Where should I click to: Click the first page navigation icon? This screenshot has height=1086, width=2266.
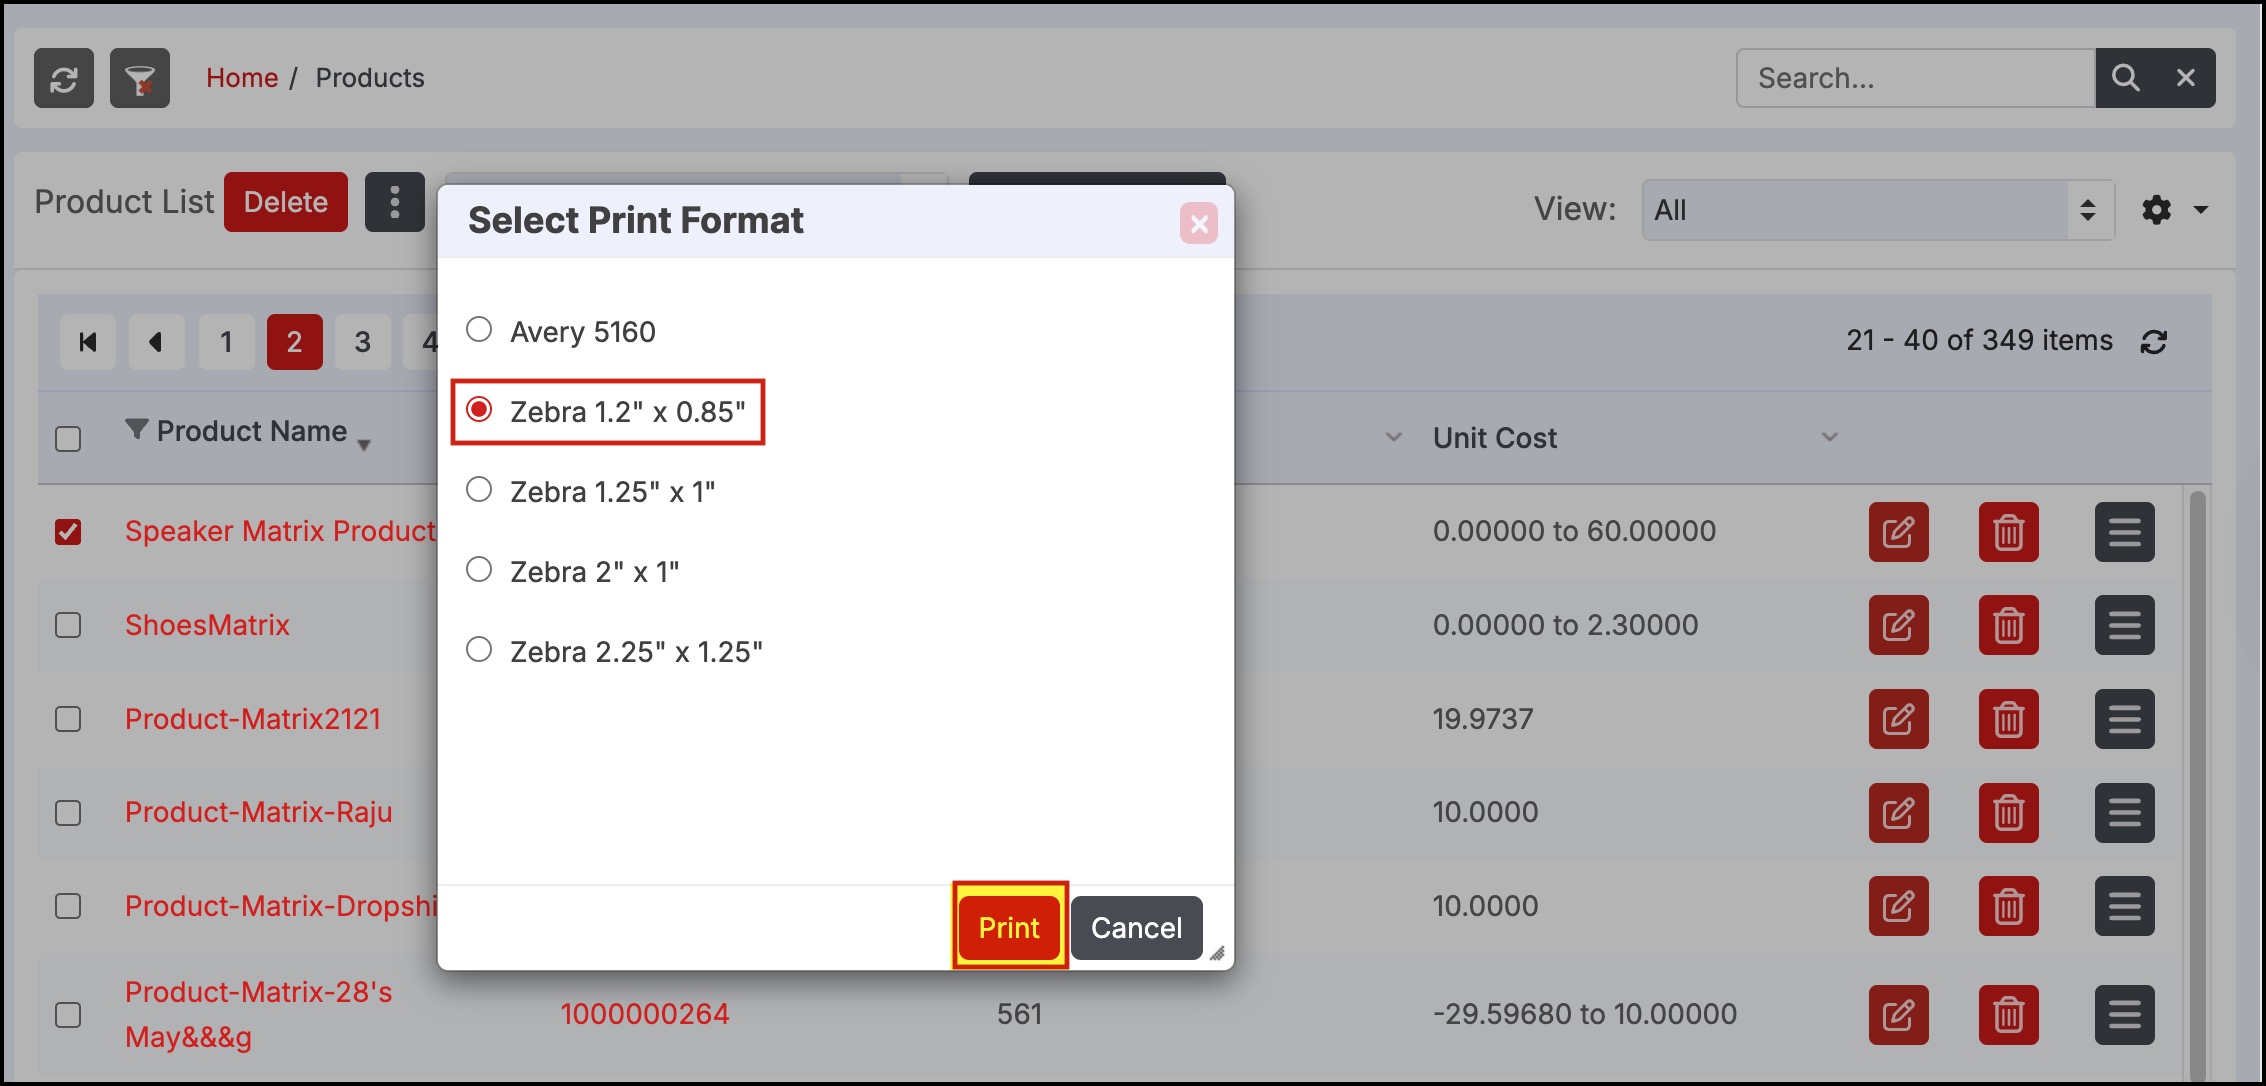pos(88,343)
